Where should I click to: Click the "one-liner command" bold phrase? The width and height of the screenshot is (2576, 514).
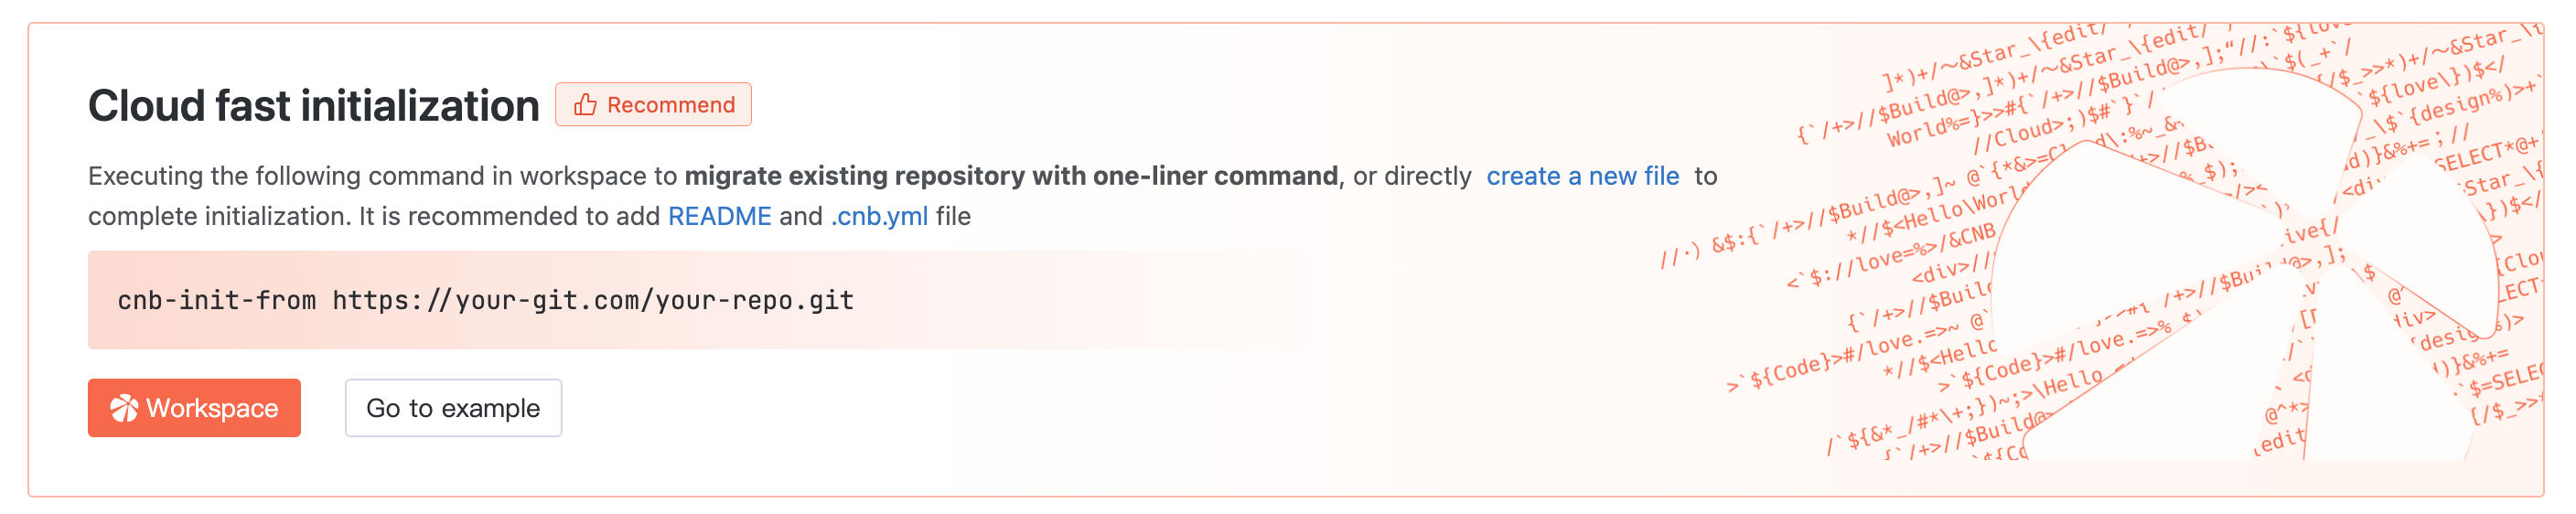1214,176
